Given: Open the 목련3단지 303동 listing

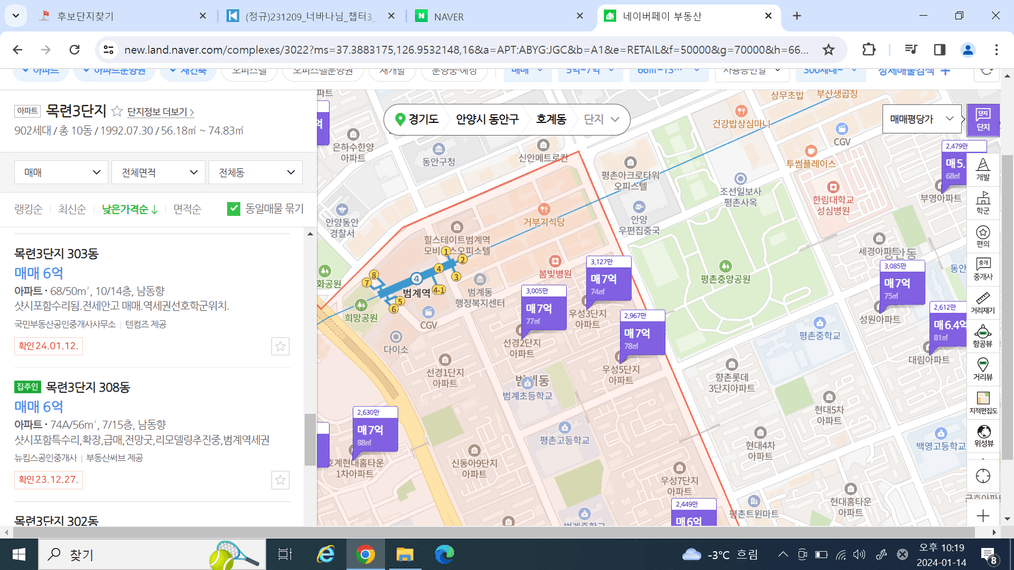Looking at the screenshot, I should 152,301.
